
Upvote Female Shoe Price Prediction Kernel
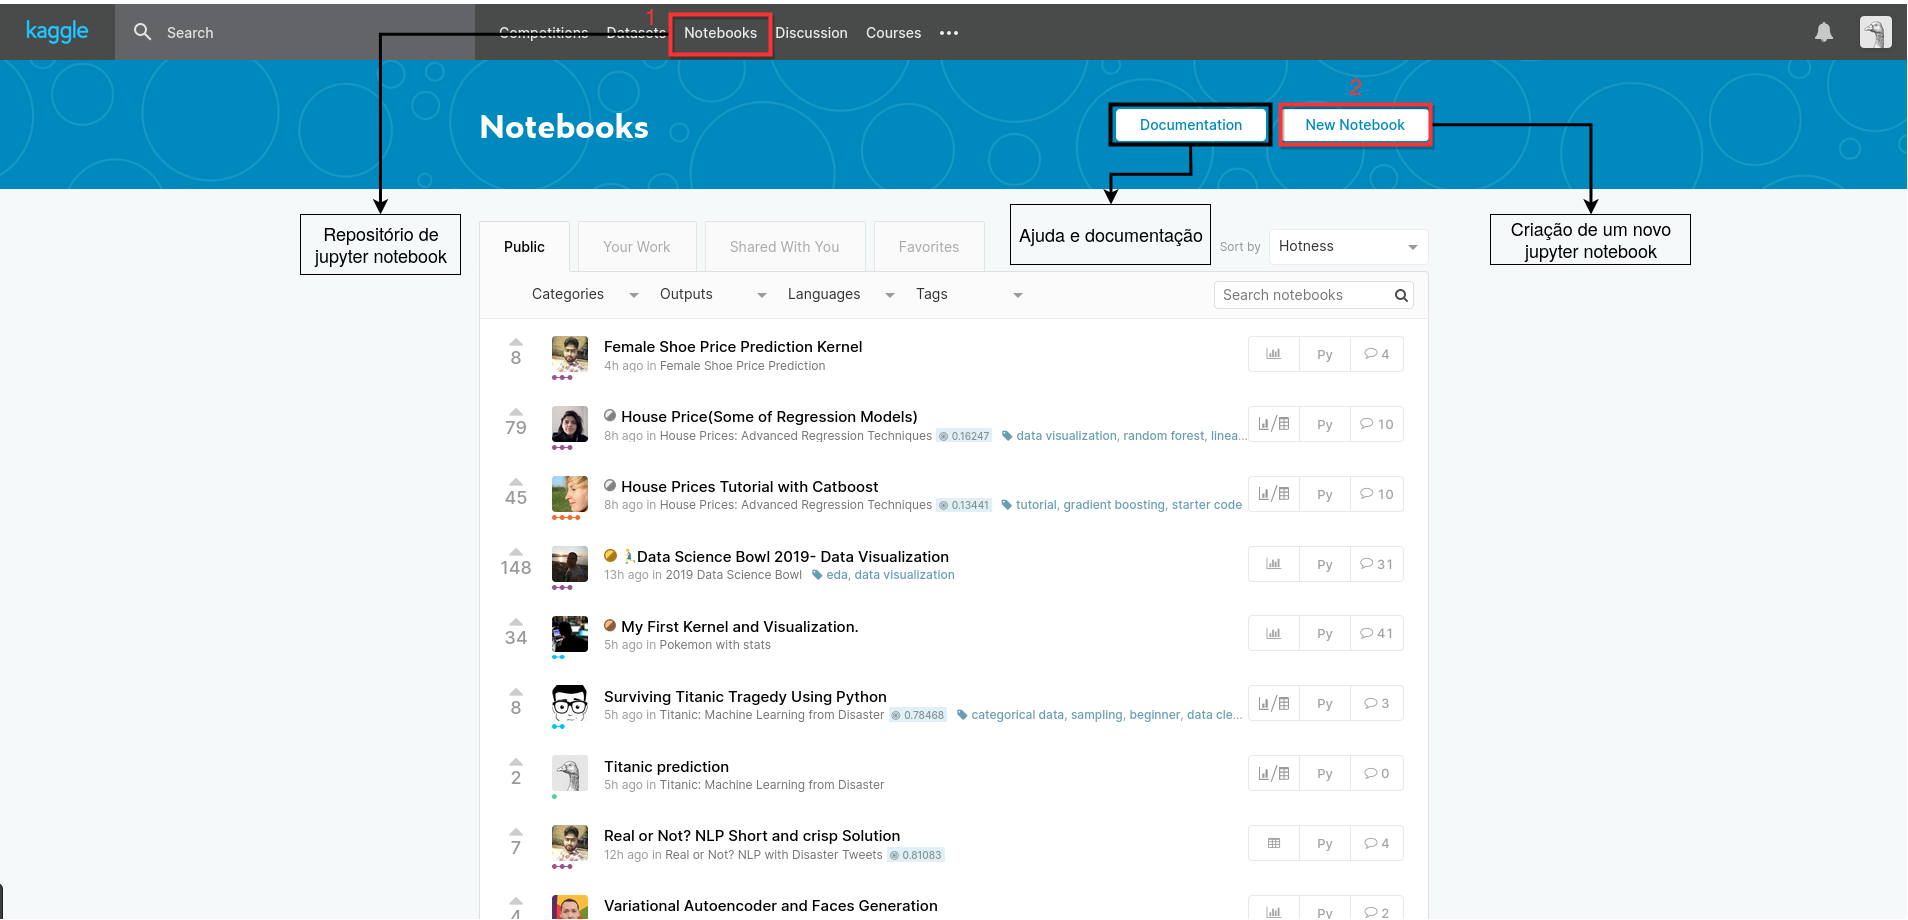coord(516,342)
